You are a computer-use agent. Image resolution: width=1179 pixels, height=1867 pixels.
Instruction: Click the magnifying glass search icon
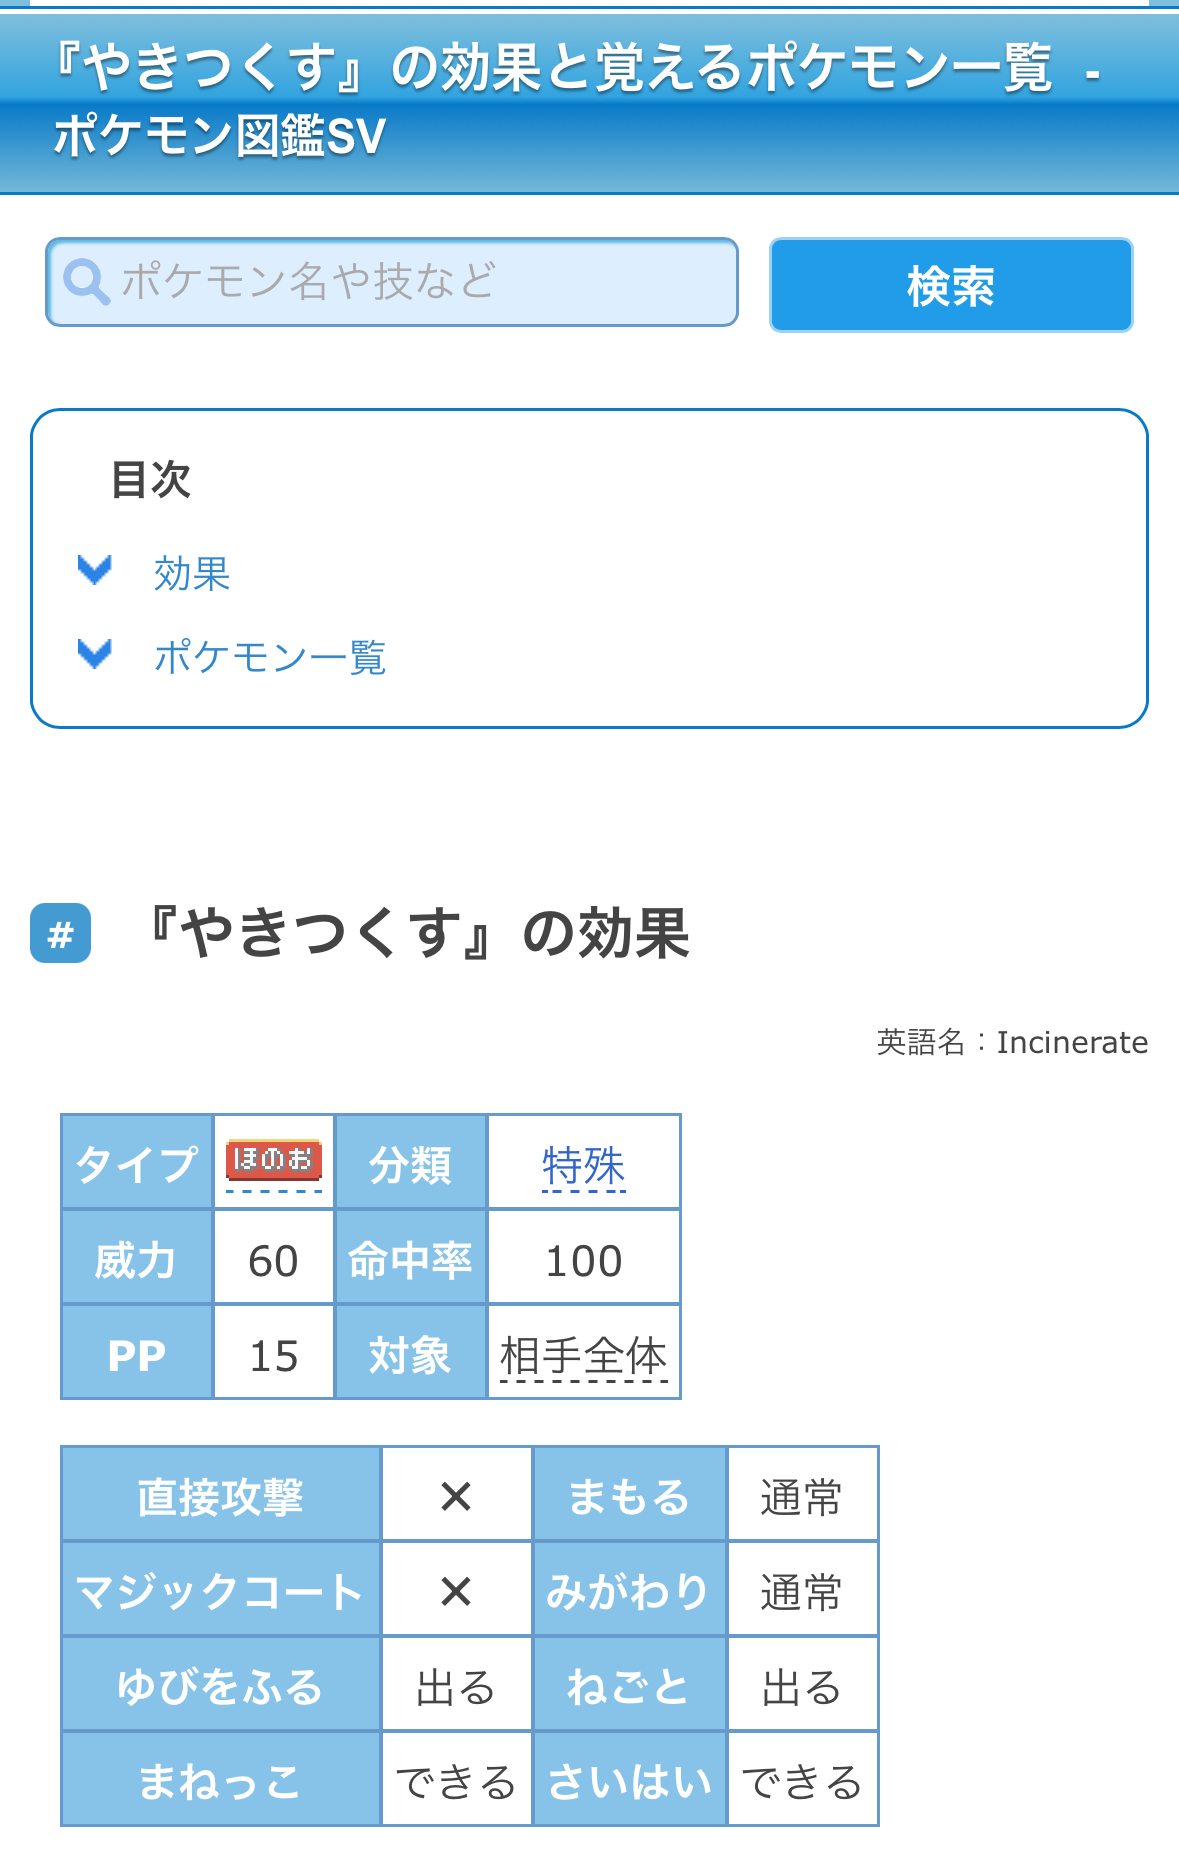point(86,282)
